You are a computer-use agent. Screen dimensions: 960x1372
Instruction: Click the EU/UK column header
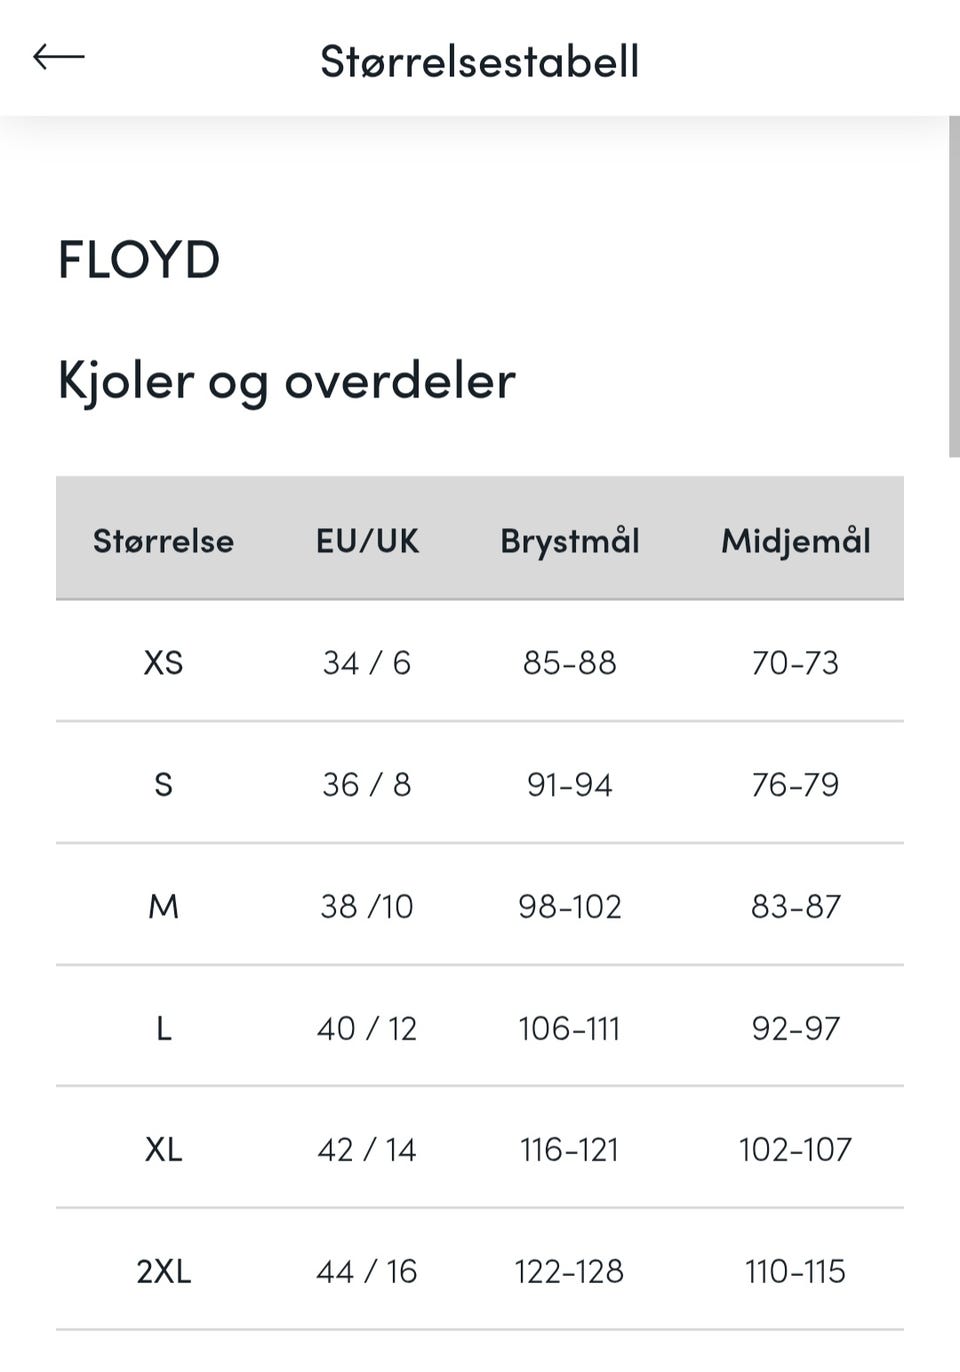click(x=367, y=540)
